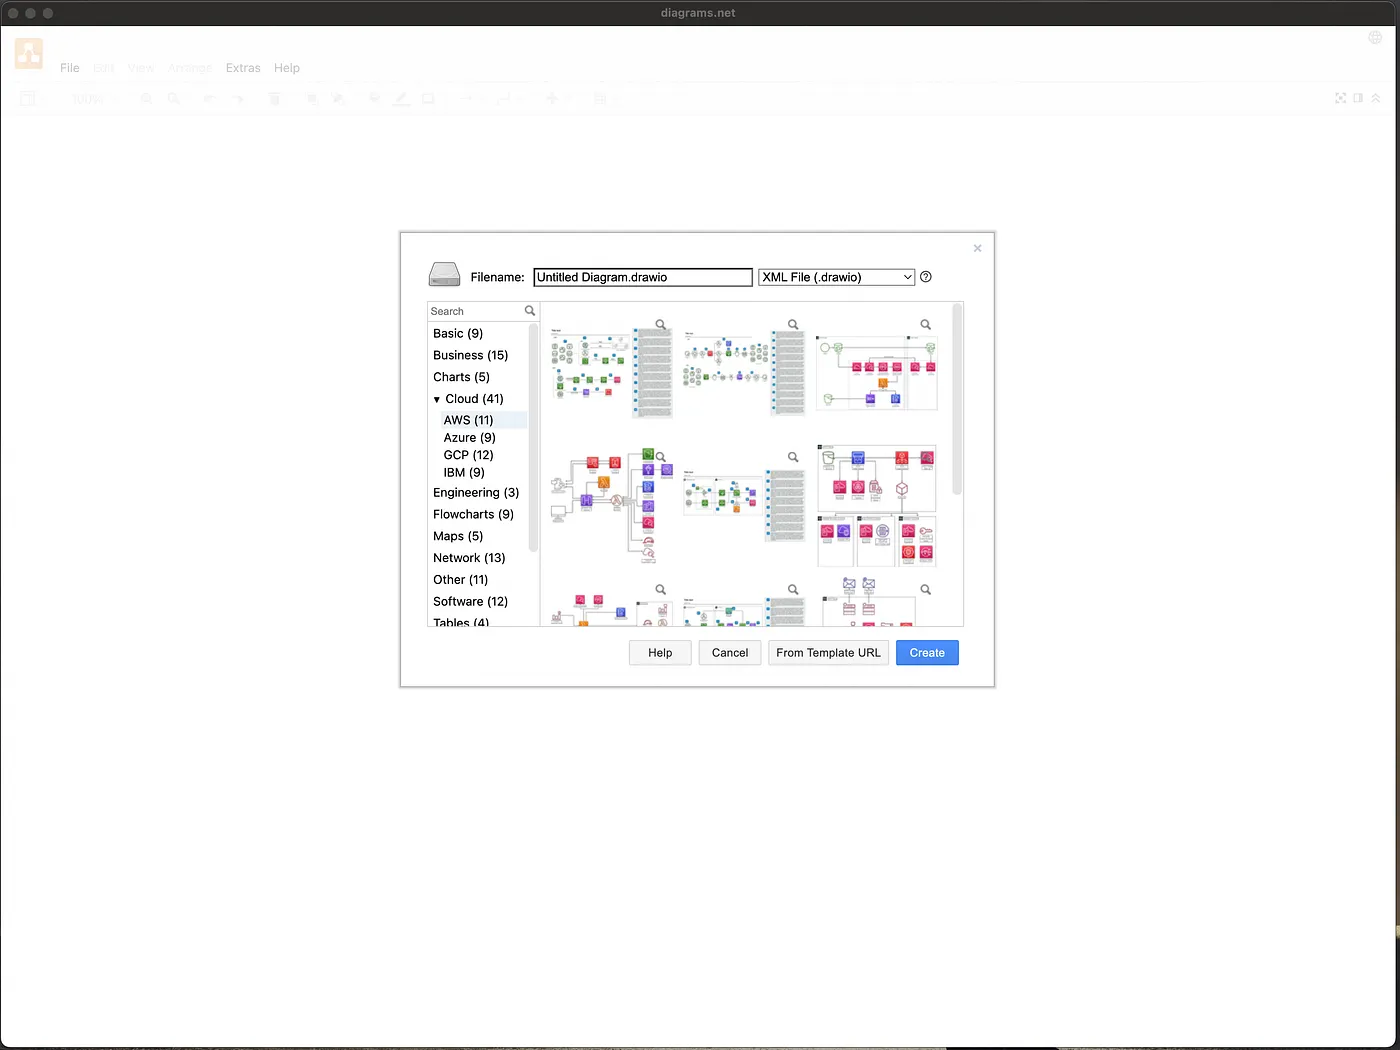Viewport: 1400px width, 1050px height.
Task: Click the Undo arrow icon
Action: click(x=209, y=98)
